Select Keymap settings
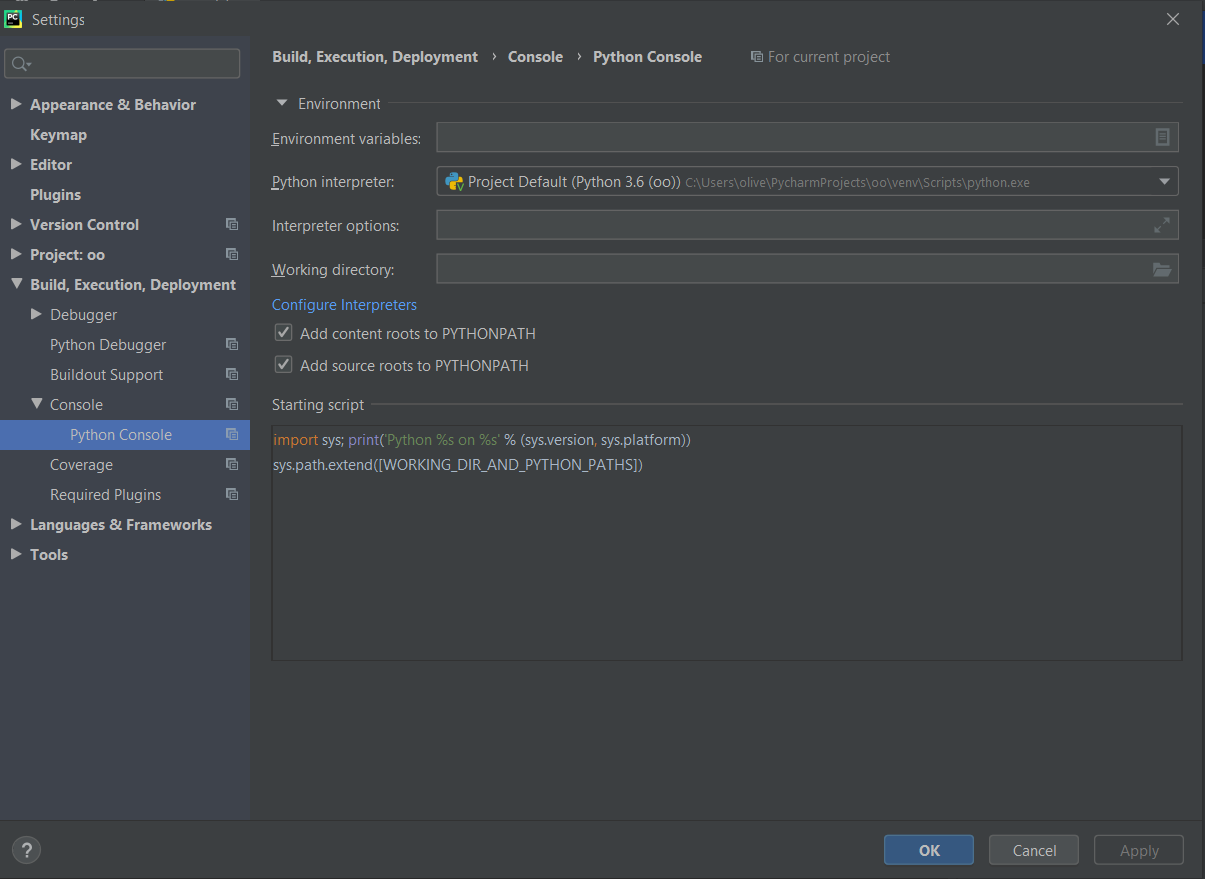The height and width of the screenshot is (879, 1205). pos(58,134)
